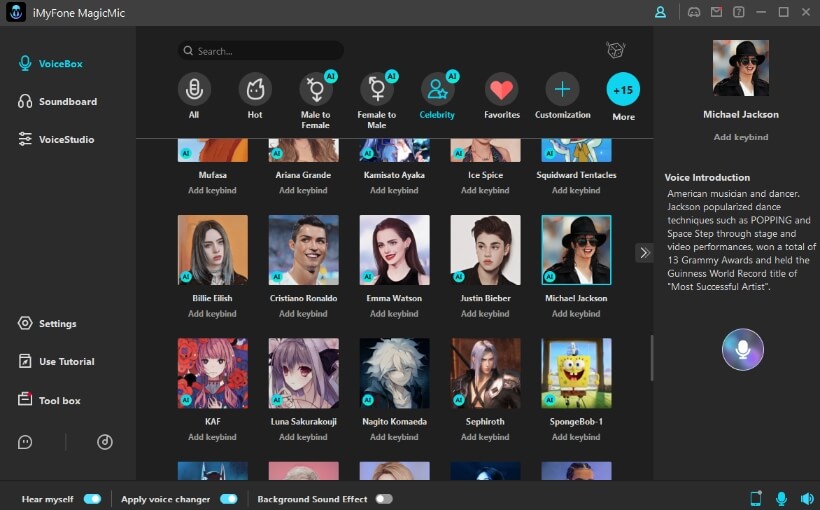Add keybind for Kamisato Ayaka

point(394,190)
